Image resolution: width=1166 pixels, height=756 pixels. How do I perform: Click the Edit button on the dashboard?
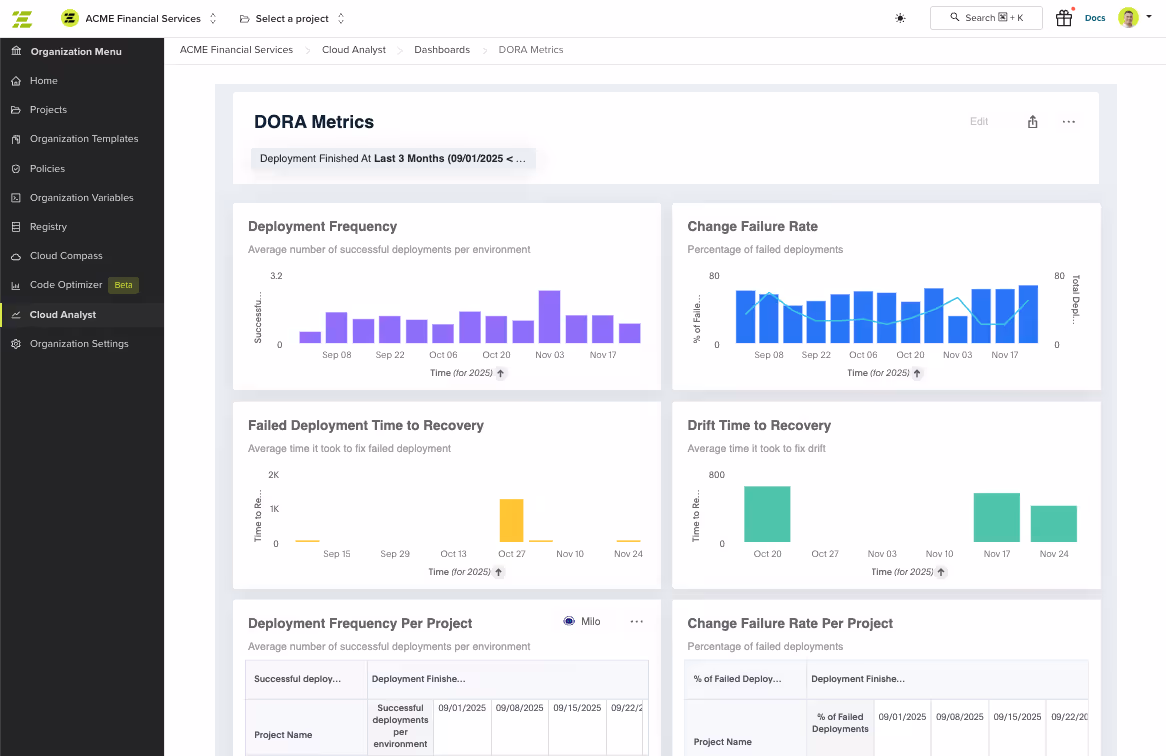coord(978,121)
